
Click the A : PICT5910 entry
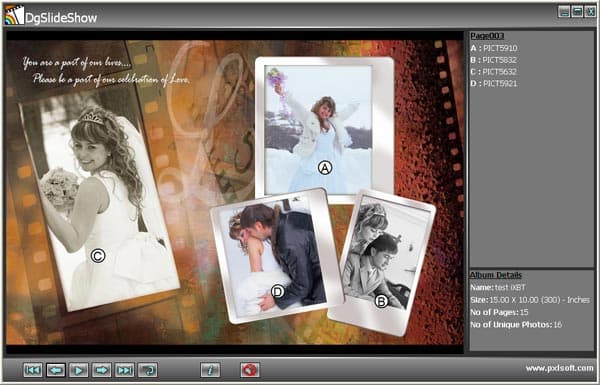494,48
